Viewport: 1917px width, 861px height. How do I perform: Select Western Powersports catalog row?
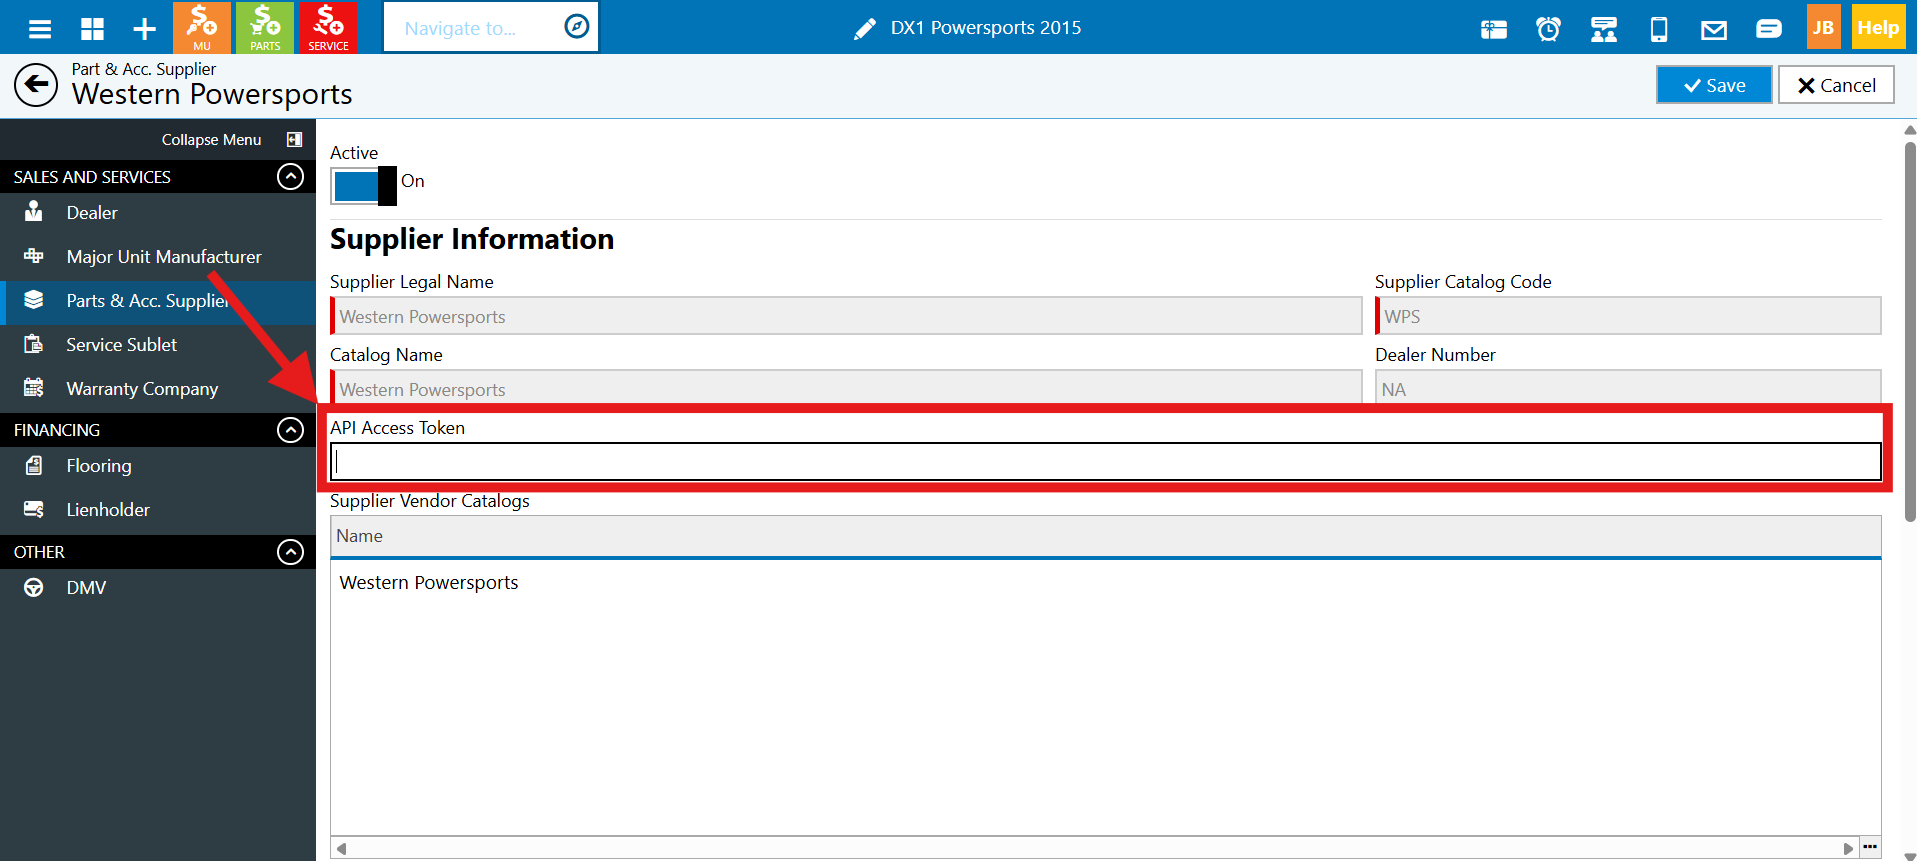(1105, 582)
